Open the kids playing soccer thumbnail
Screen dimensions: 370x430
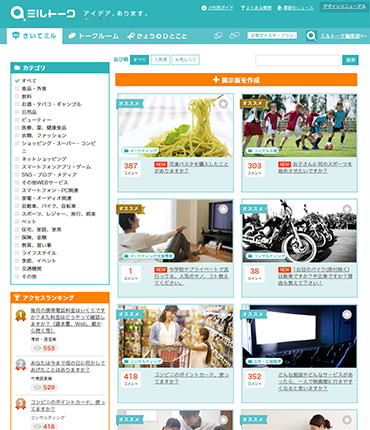coord(299,125)
